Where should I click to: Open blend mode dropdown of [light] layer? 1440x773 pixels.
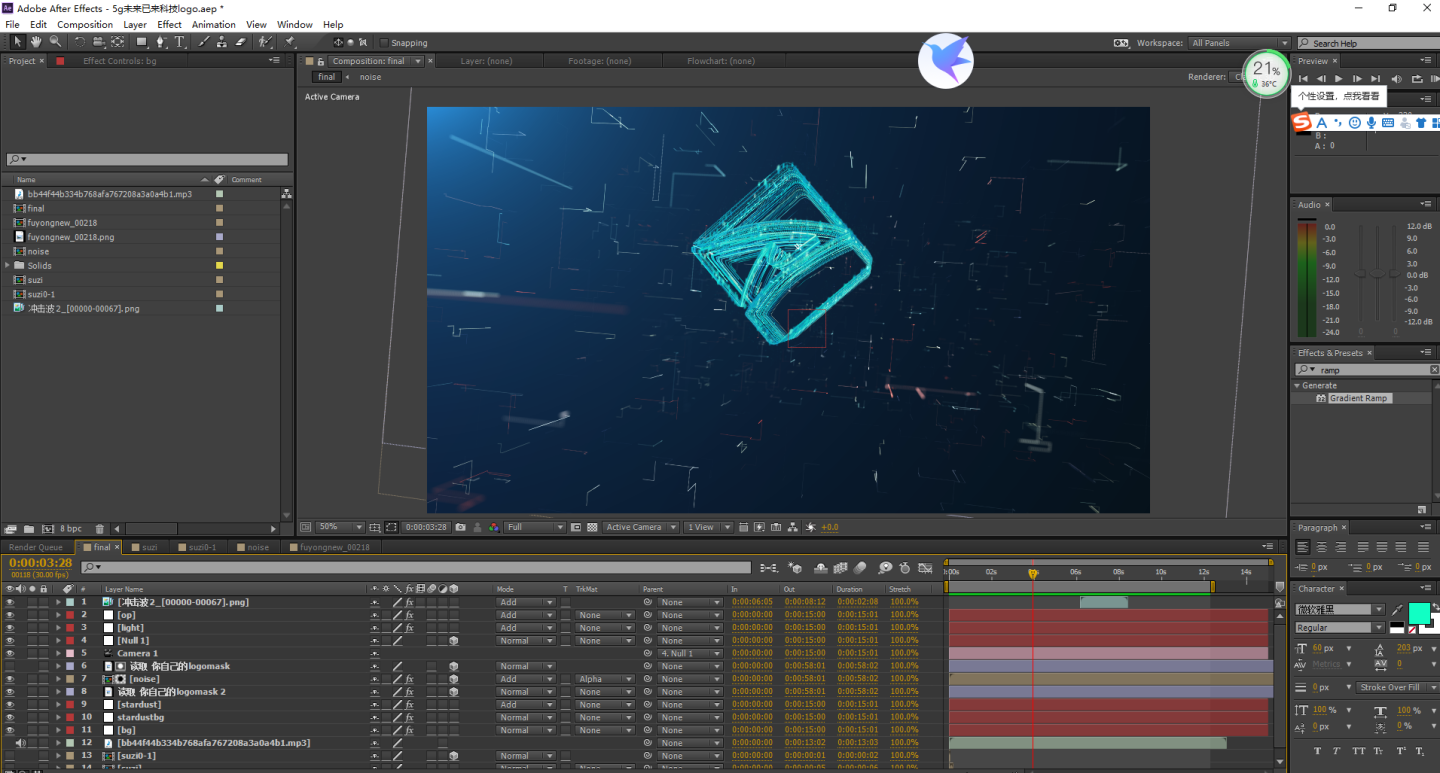pyautogui.click(x=526, y=628)
